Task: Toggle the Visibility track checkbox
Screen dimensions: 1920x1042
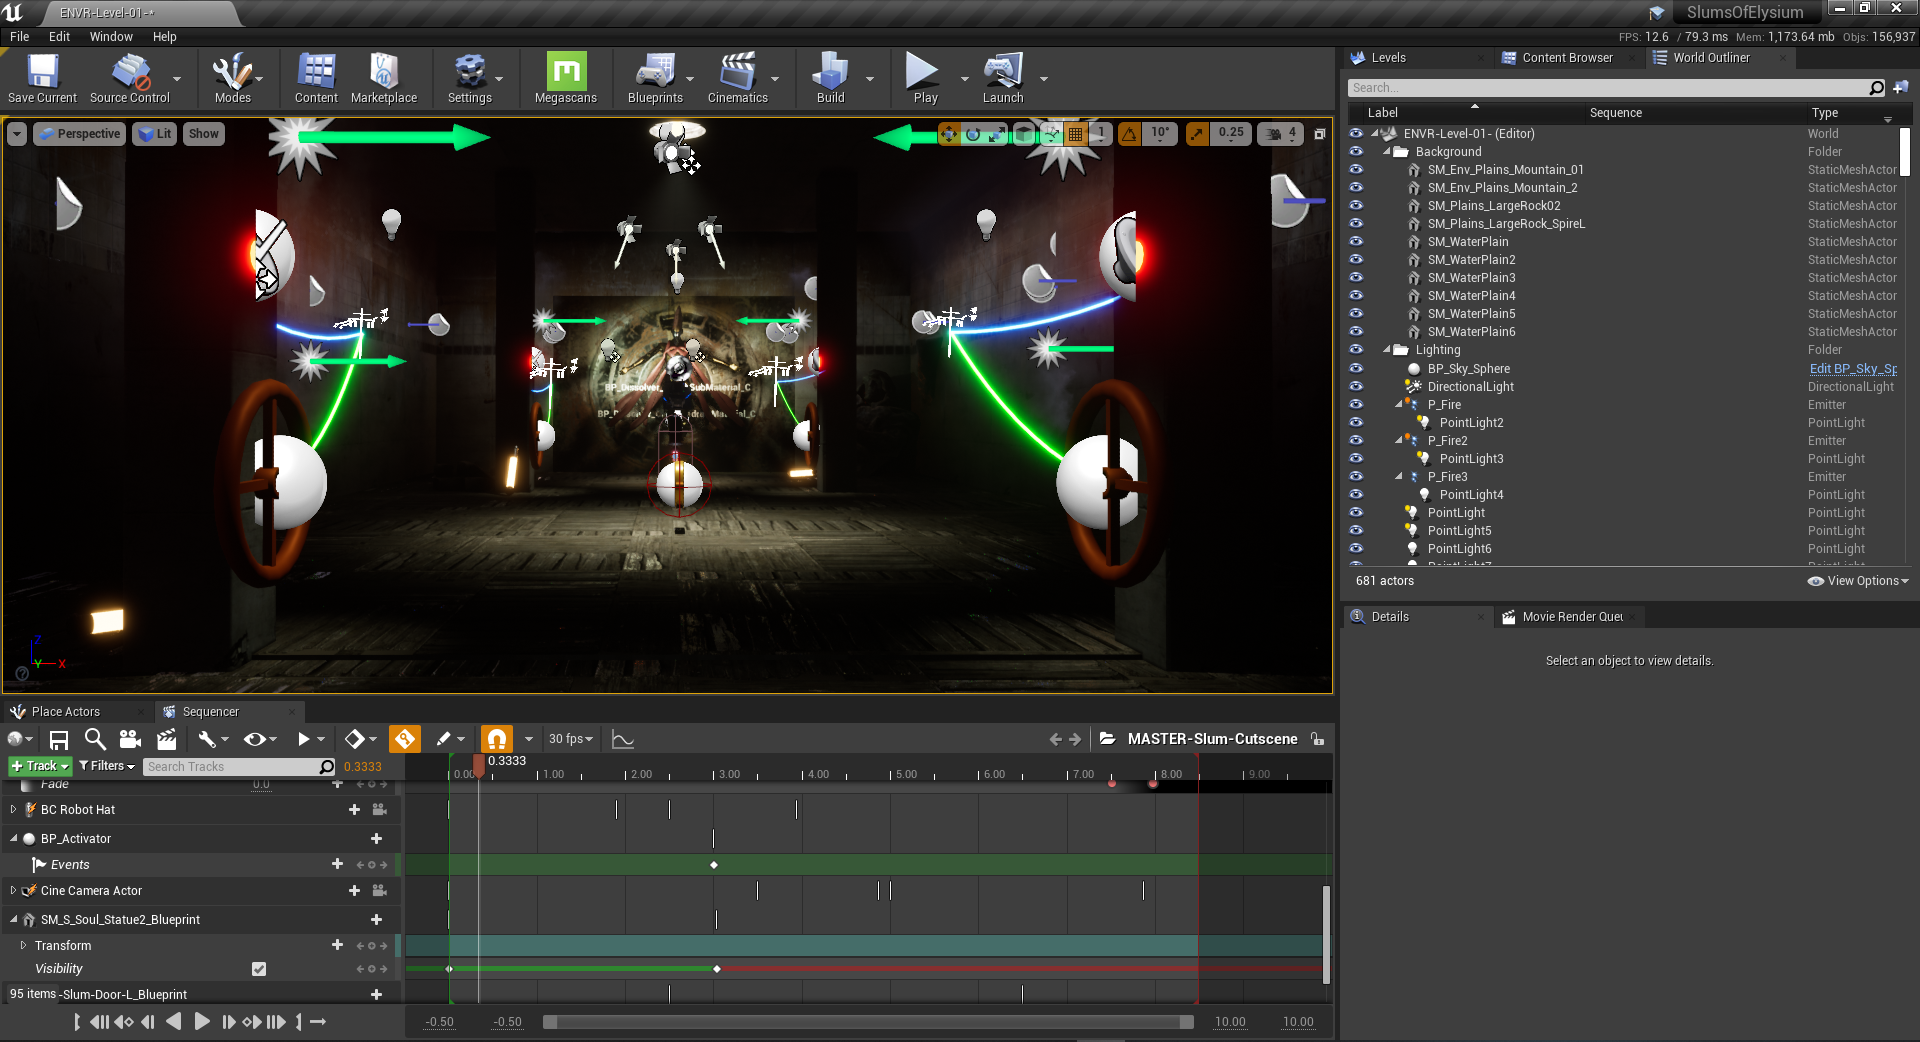Action: (259, 969)
